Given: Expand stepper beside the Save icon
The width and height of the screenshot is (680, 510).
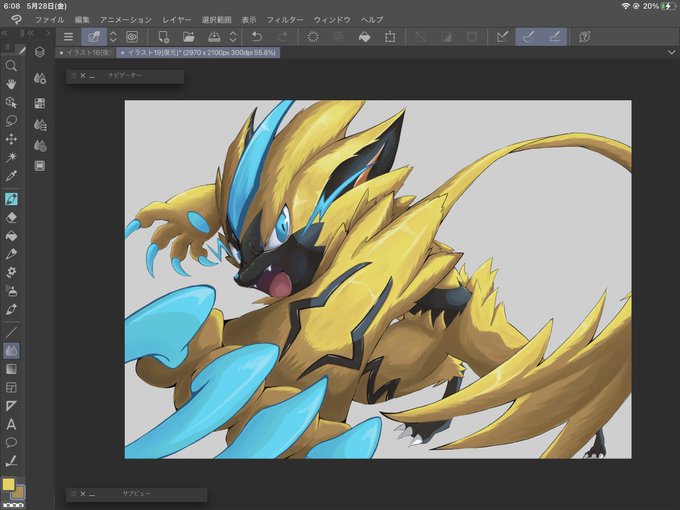Looking at the screenshot, I should coord(233,37).
